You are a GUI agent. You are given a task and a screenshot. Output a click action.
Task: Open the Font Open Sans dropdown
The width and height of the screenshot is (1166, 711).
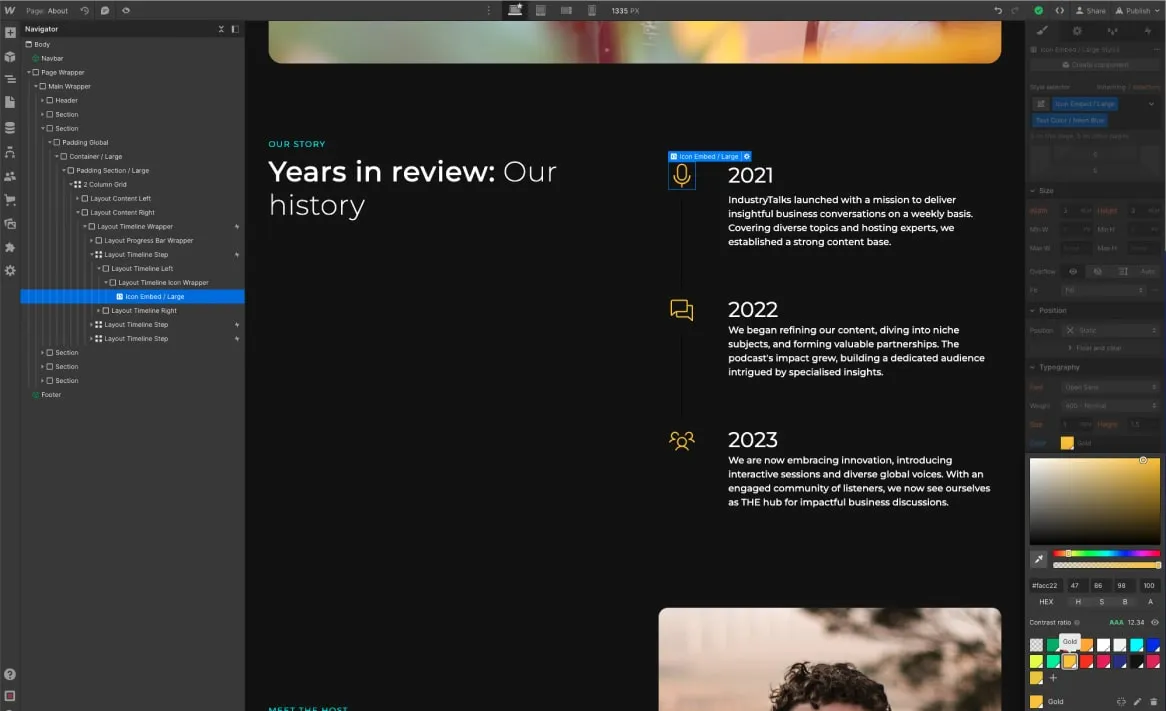pos(1110,387)
